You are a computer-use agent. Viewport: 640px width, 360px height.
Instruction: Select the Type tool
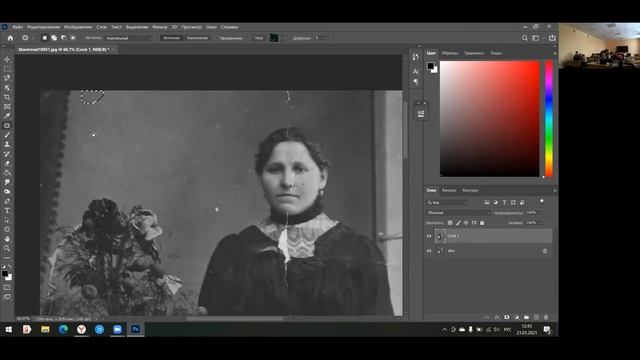pyautogui.click(x=7, y=210)
